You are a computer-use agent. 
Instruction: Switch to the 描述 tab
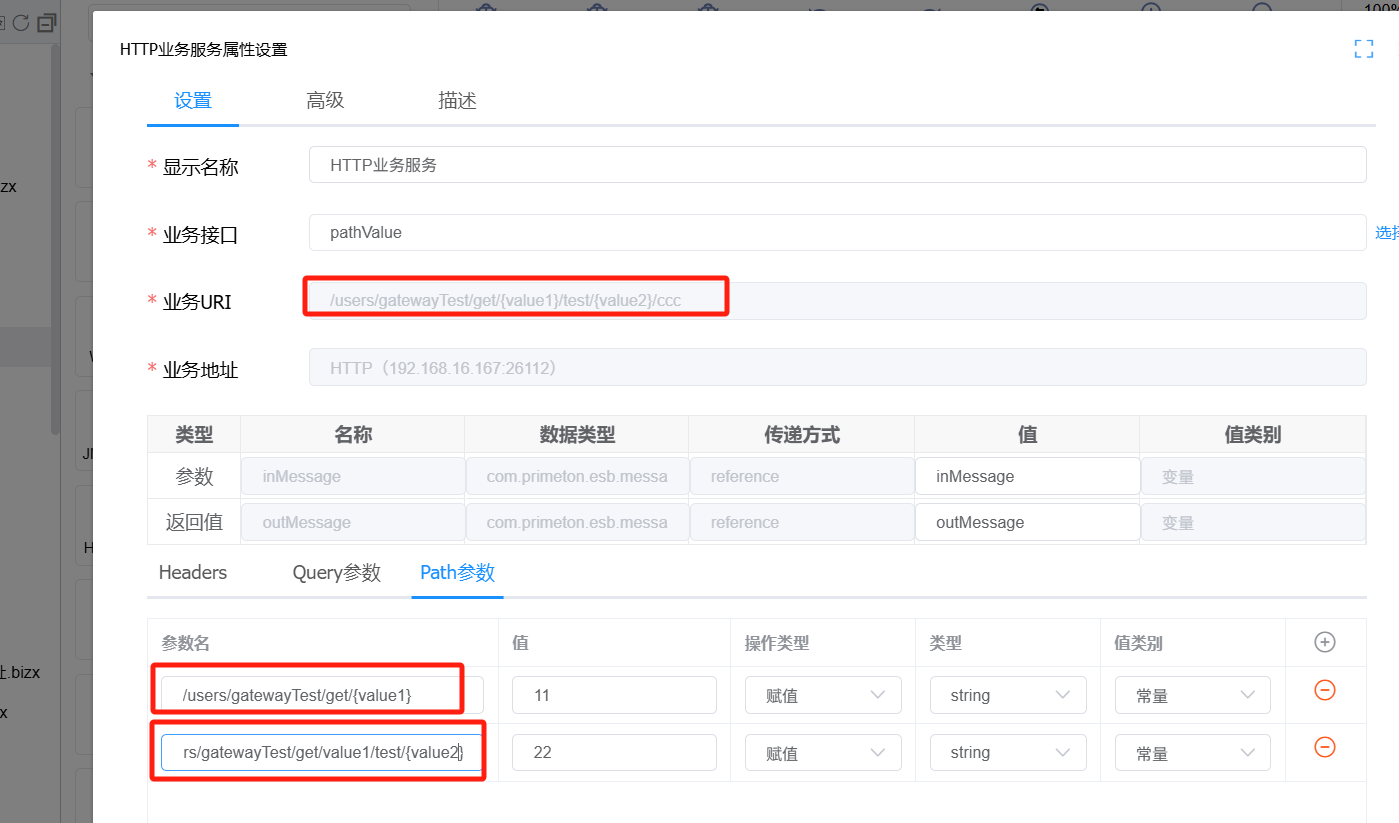tap(457, 100)
